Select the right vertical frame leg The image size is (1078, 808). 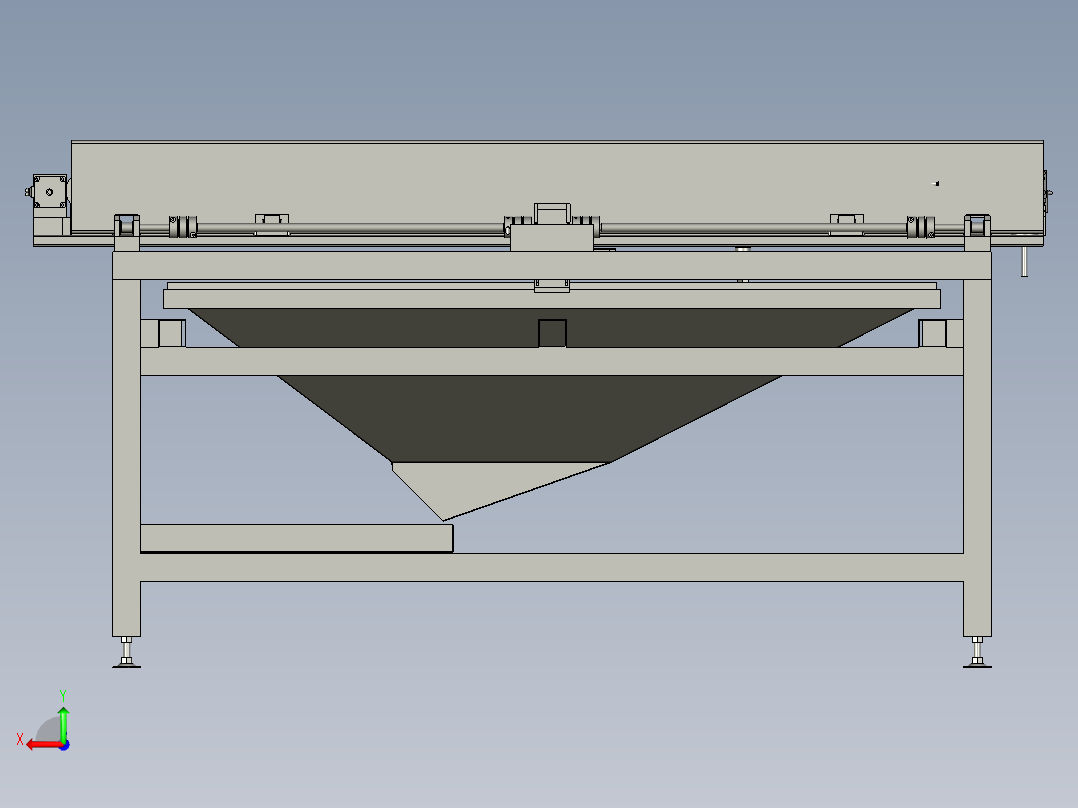[977, 457]
